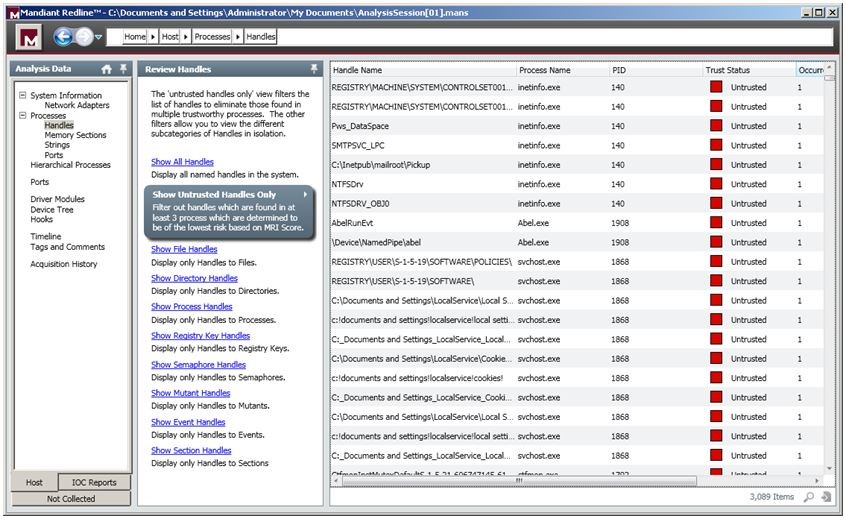
Task: Click the Show Registry Key Handles link
Action: click(200, 336)
